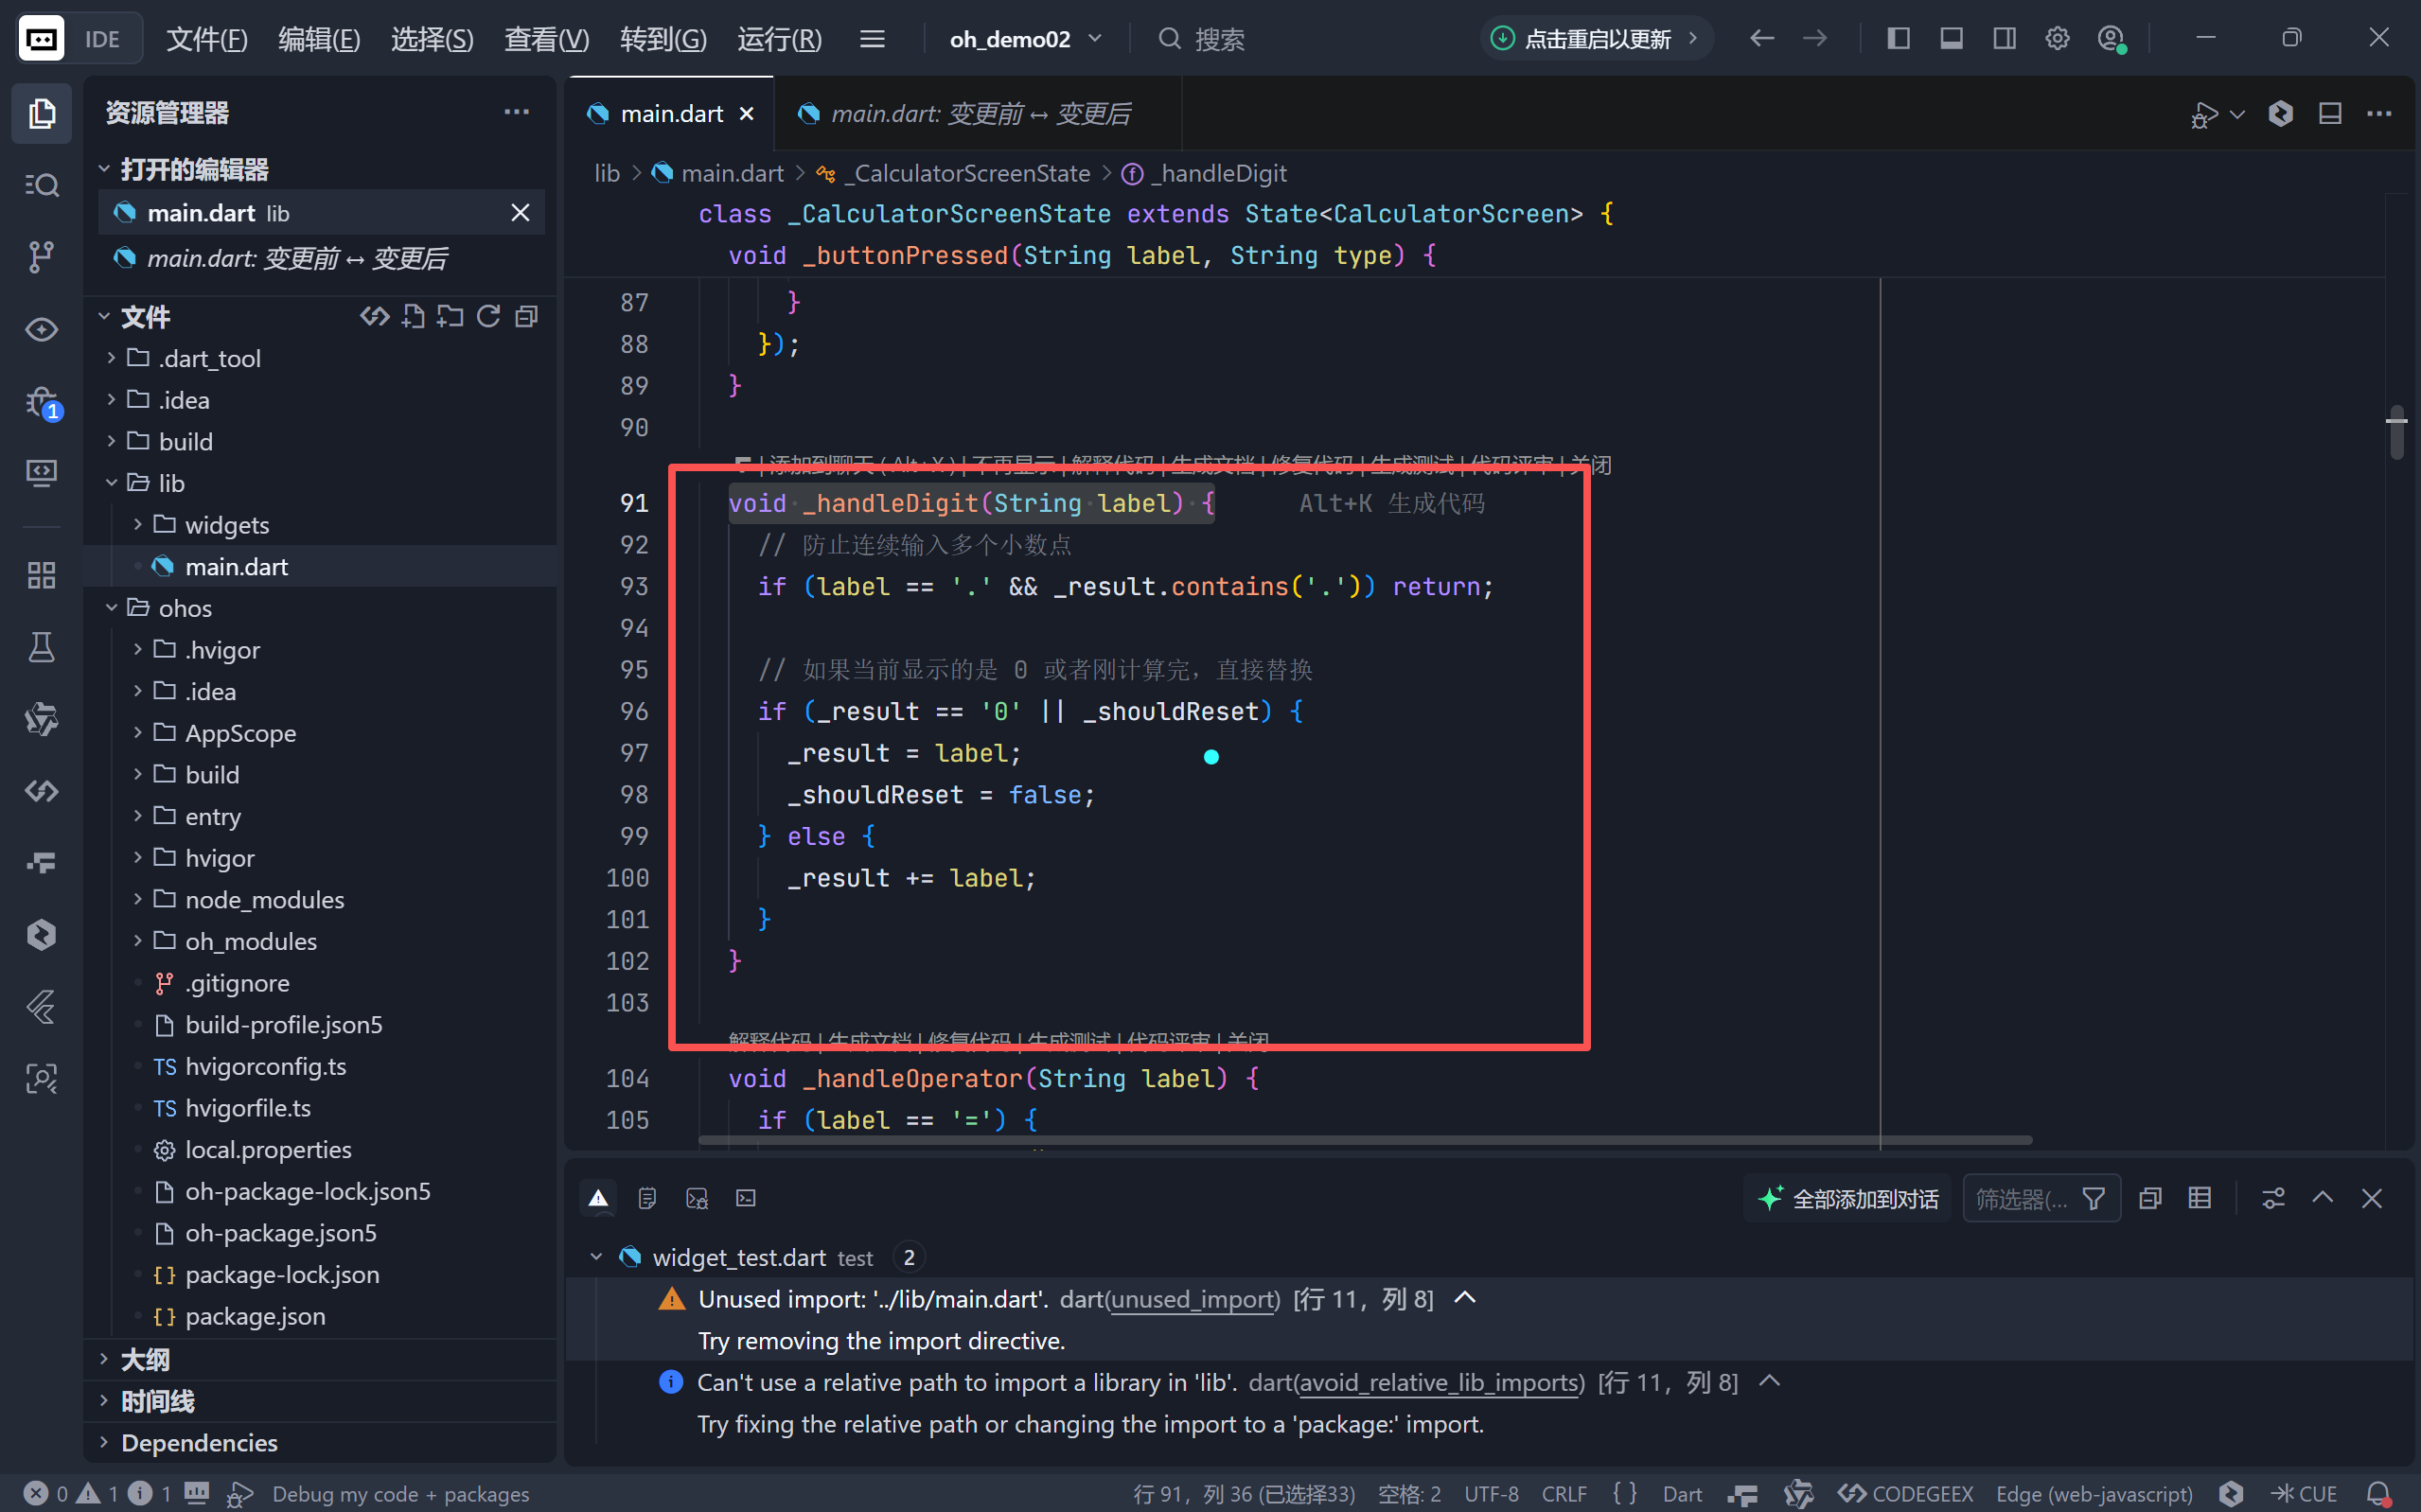Image resolution: width=2421 pixels, height=1512 pixels.
Task: Click the filter funnel icon in Problems panel
Action: pyautogui.click(x=2093, y=1198)
